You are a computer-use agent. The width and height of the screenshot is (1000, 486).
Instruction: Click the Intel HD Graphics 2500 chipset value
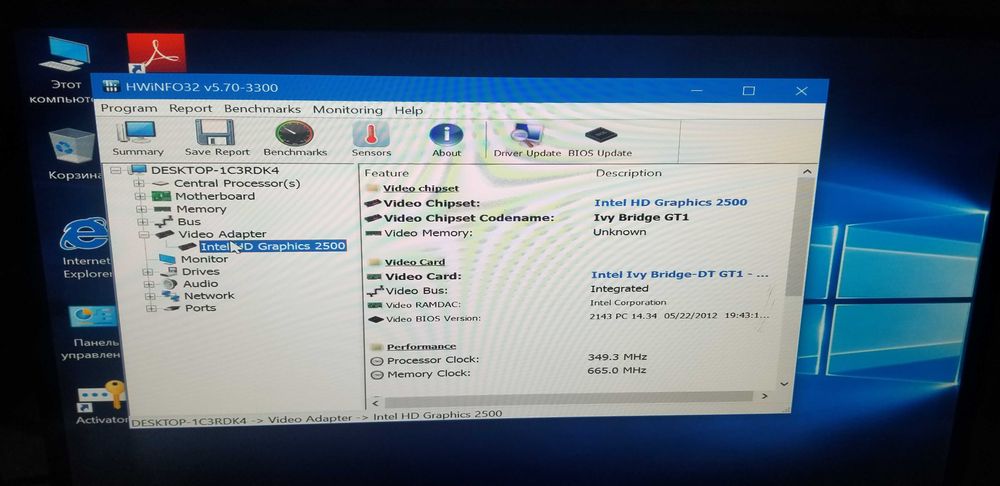[x=670, y=203]
